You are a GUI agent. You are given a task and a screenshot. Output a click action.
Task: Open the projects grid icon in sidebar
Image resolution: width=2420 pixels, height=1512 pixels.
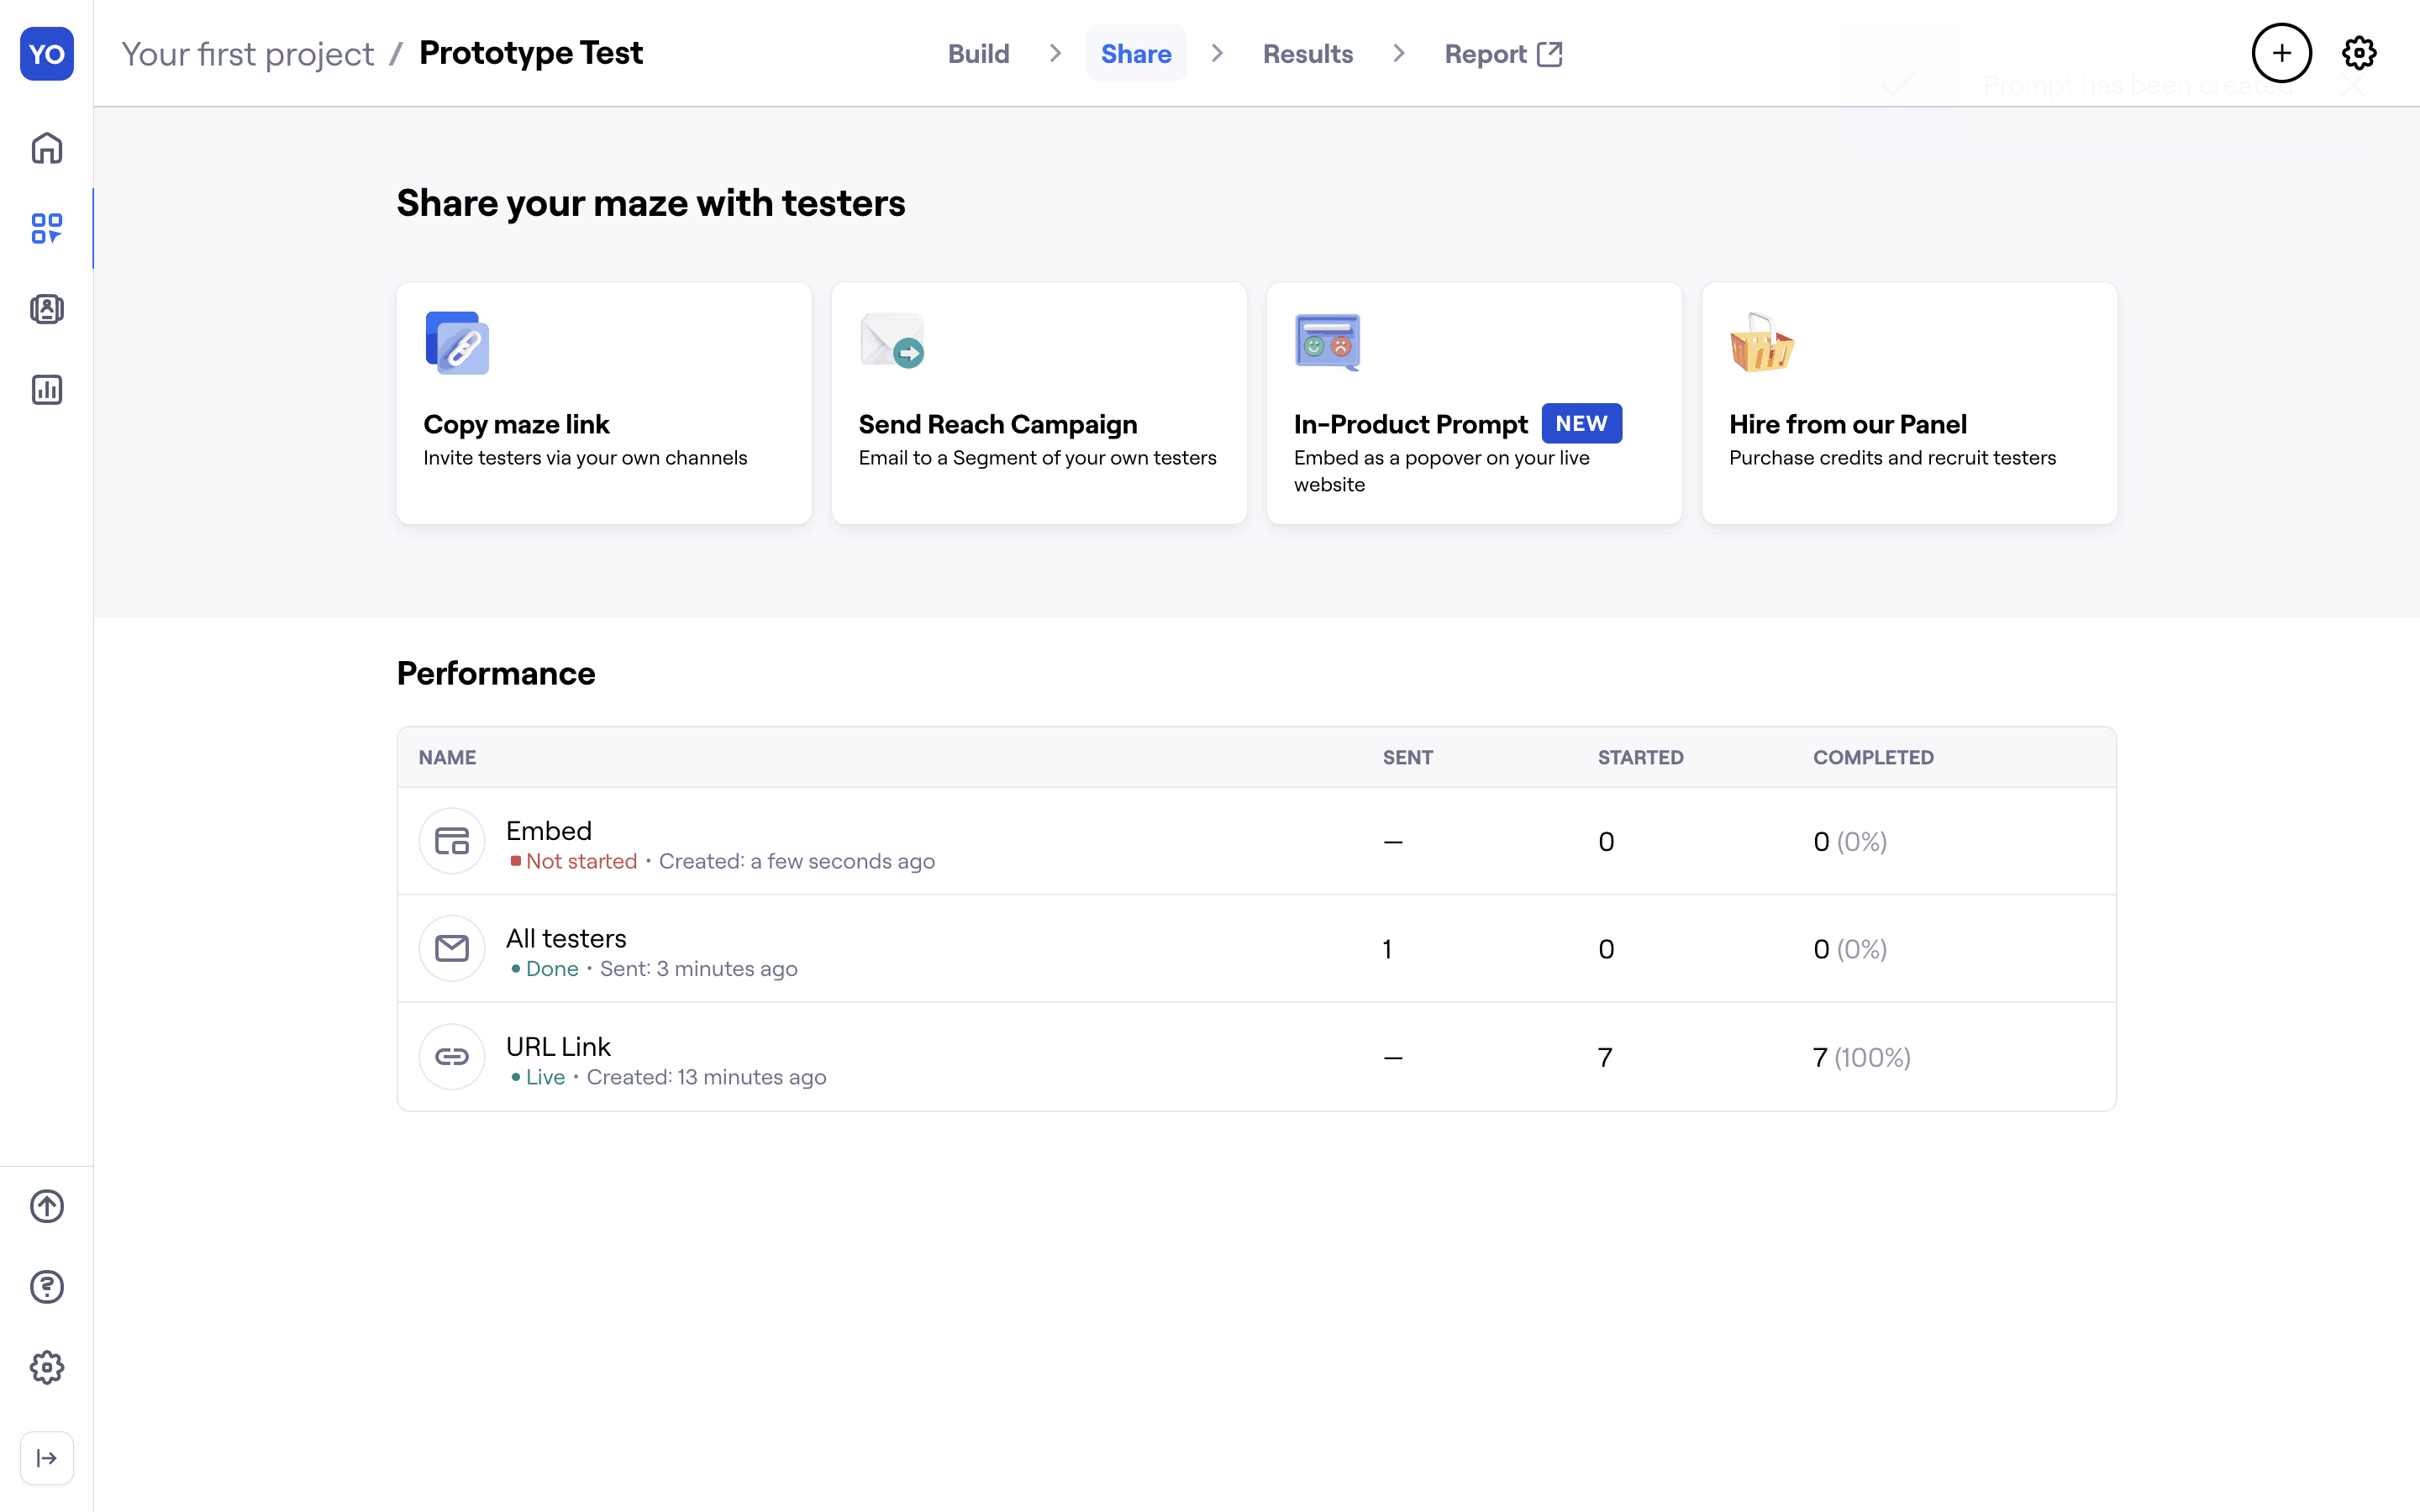pyautogui.click(x=47, y=228)
